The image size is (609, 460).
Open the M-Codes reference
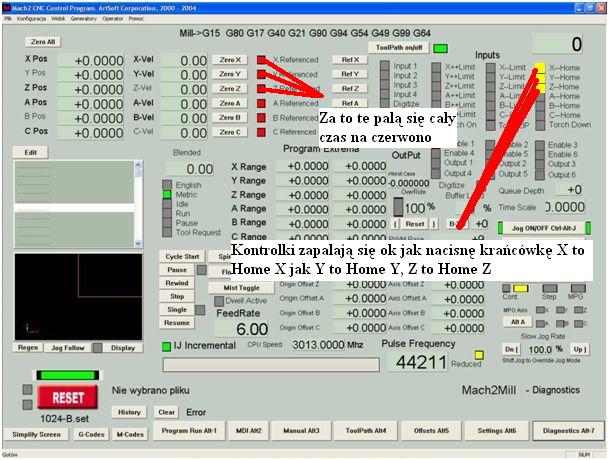pos(130,434)
